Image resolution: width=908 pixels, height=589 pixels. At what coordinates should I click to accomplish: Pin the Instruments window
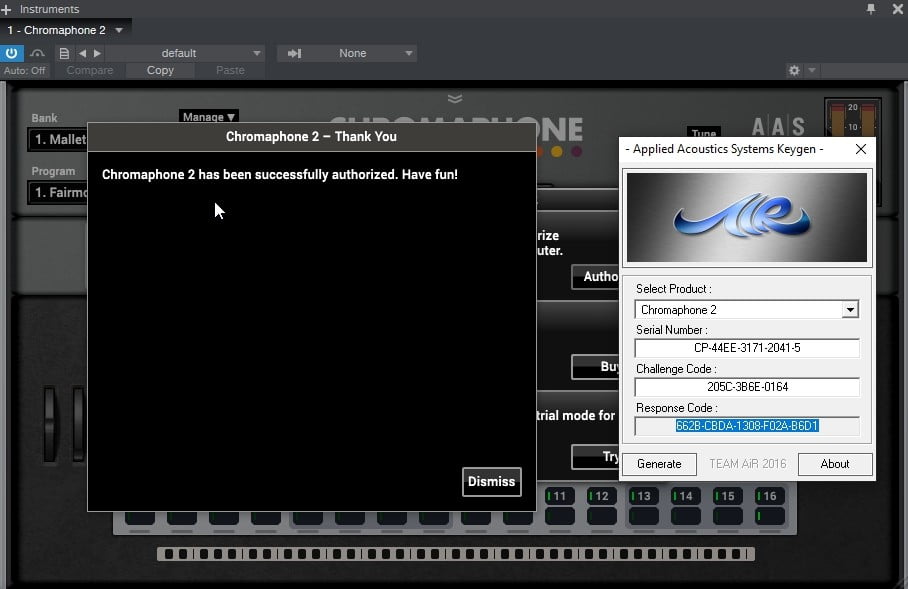(x=870, y=9)
